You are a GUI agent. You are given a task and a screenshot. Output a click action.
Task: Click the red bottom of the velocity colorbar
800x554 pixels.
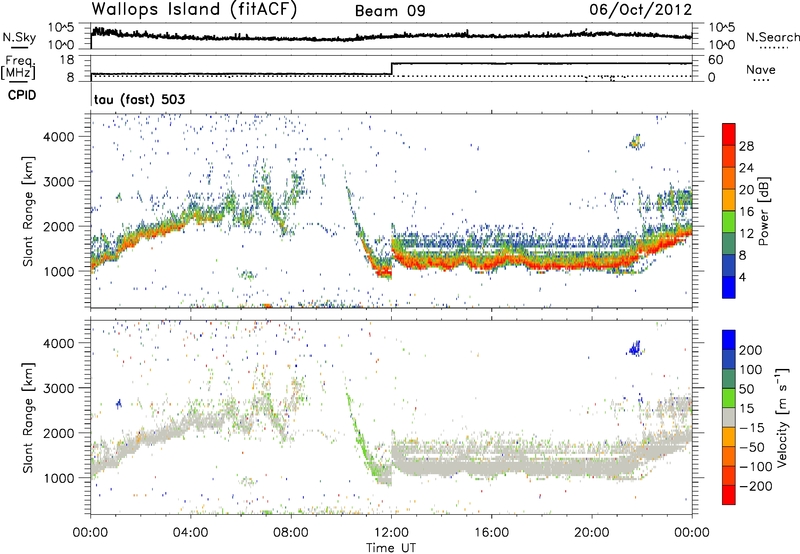729,495
